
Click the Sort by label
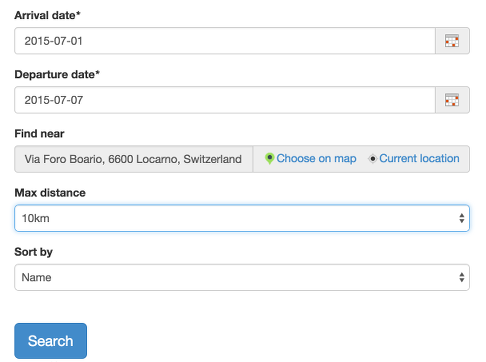(33, 252)
